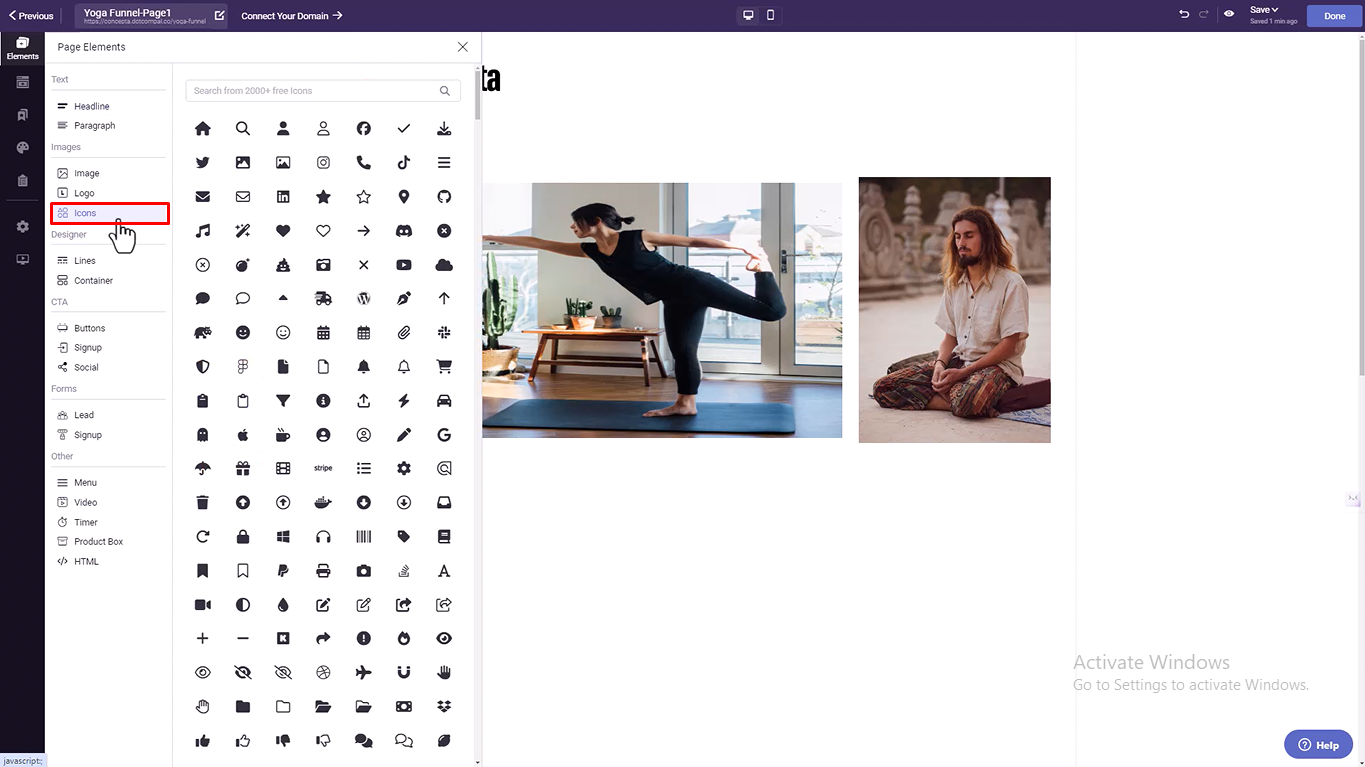The width and height of the screenshot is (1365, 767).
Task: Select the meditating man image
Action: pos(954,310)
